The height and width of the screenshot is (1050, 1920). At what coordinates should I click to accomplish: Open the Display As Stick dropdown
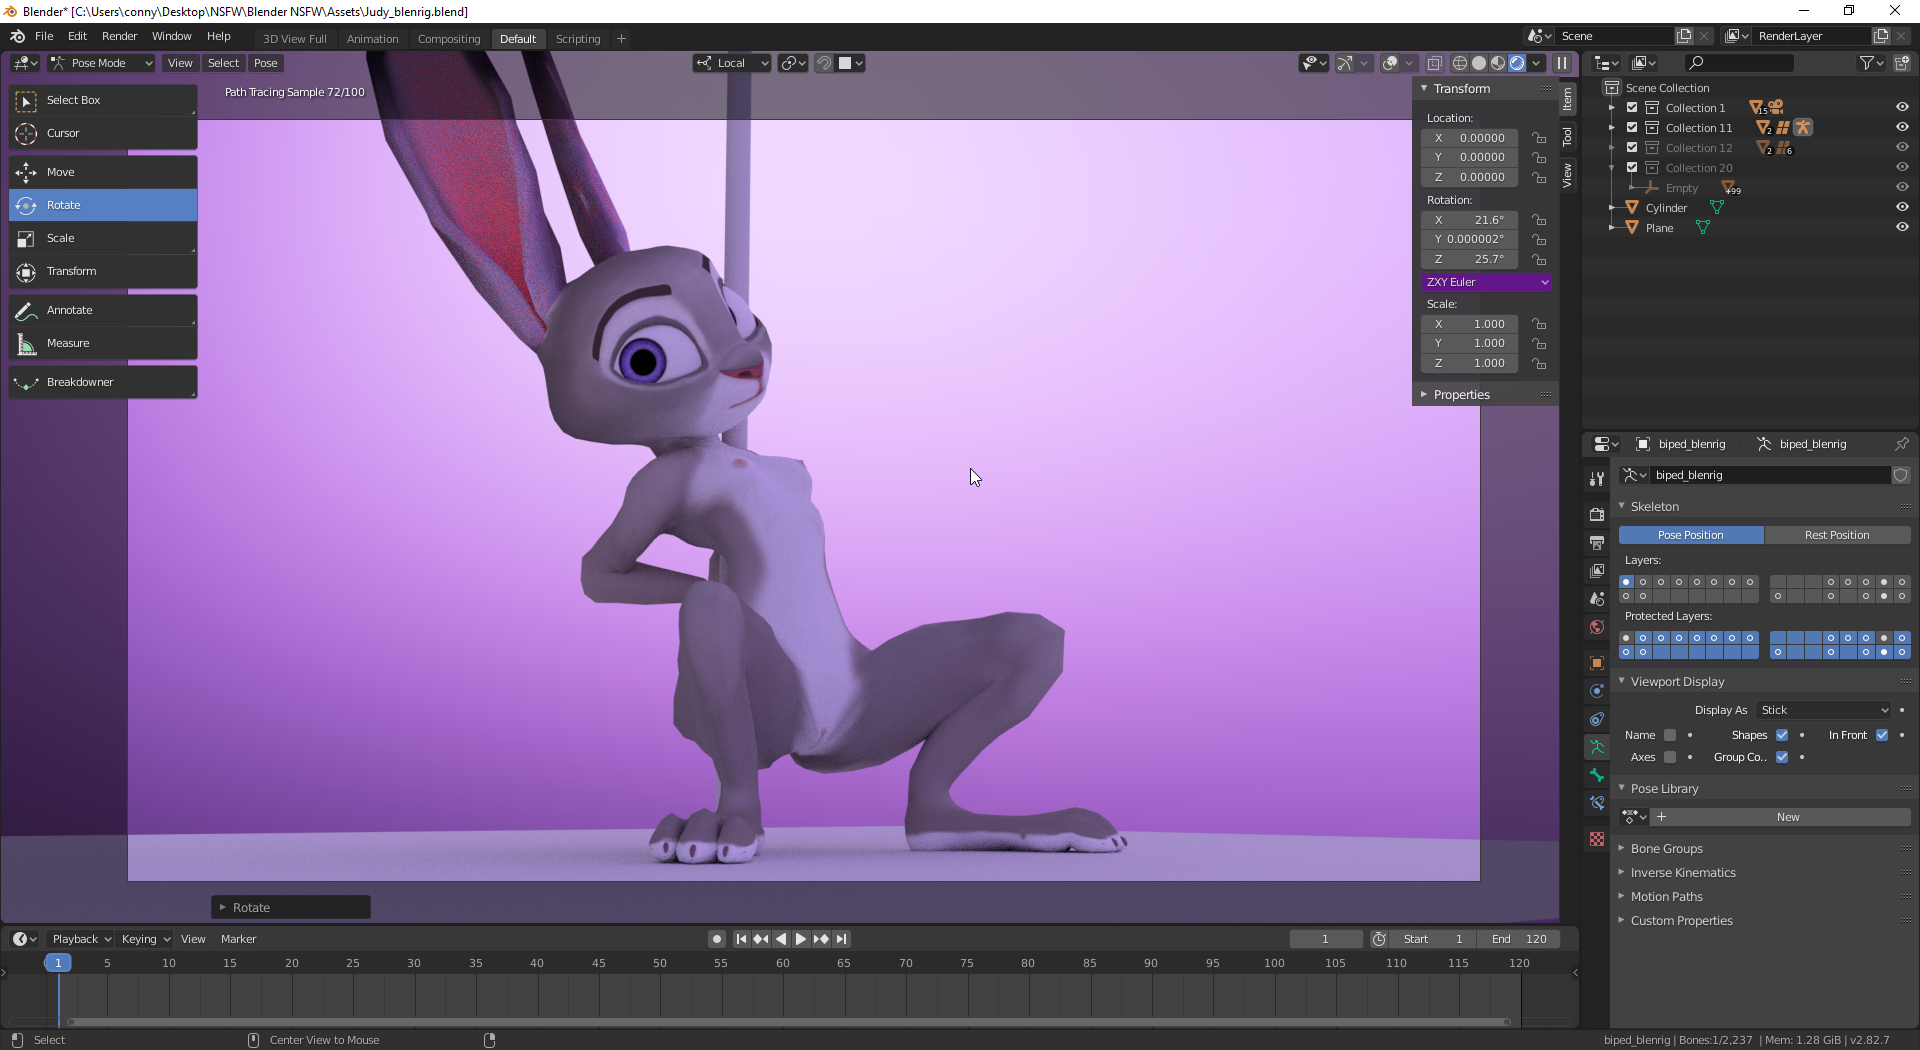[x=1824, y=710]
